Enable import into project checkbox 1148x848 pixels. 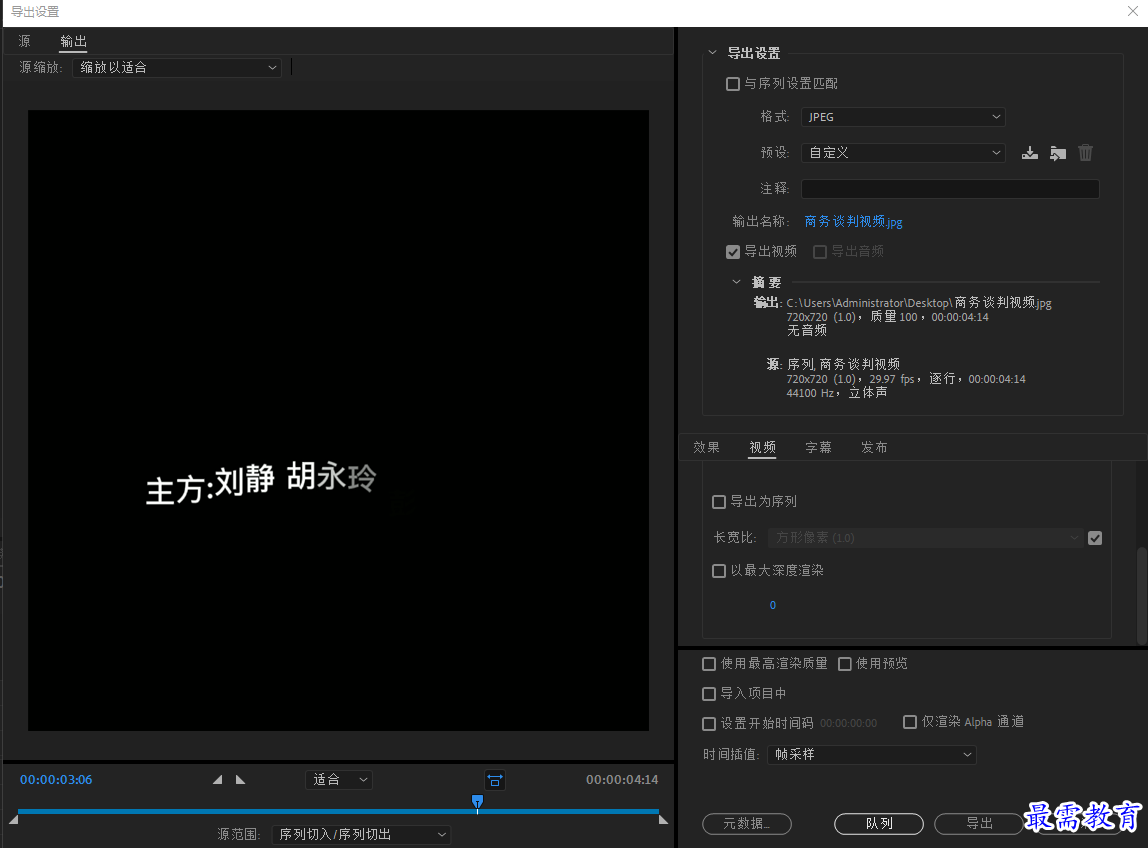pyautogui.click(x=708, y=693)
